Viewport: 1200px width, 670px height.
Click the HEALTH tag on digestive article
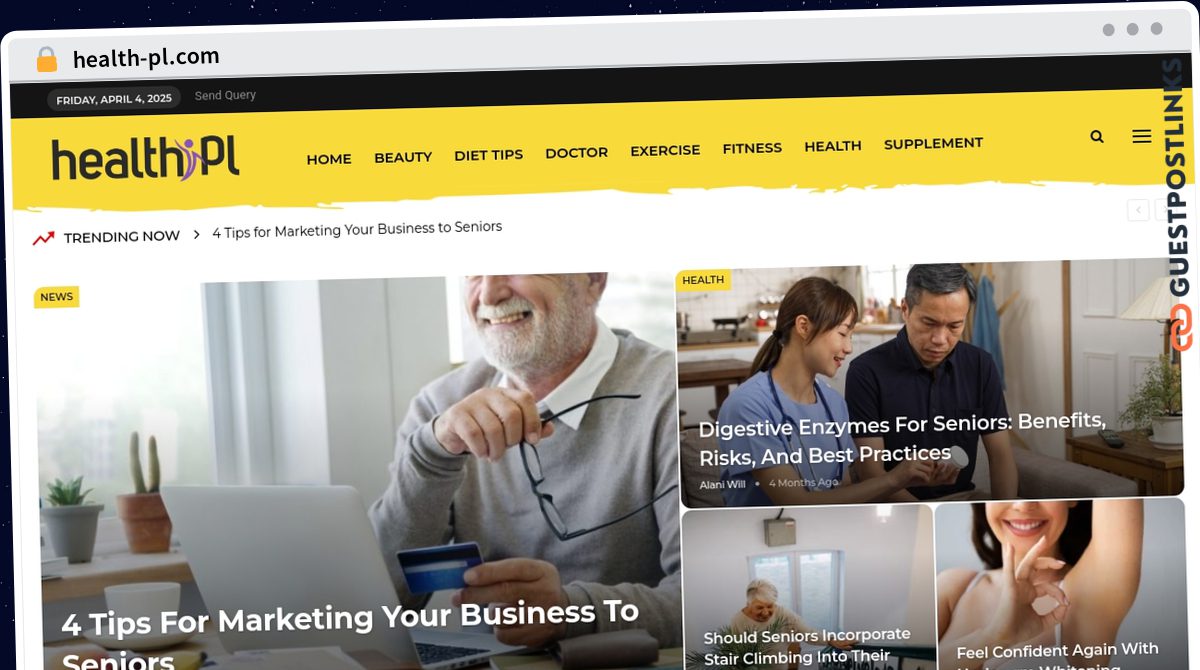[703, 280]
